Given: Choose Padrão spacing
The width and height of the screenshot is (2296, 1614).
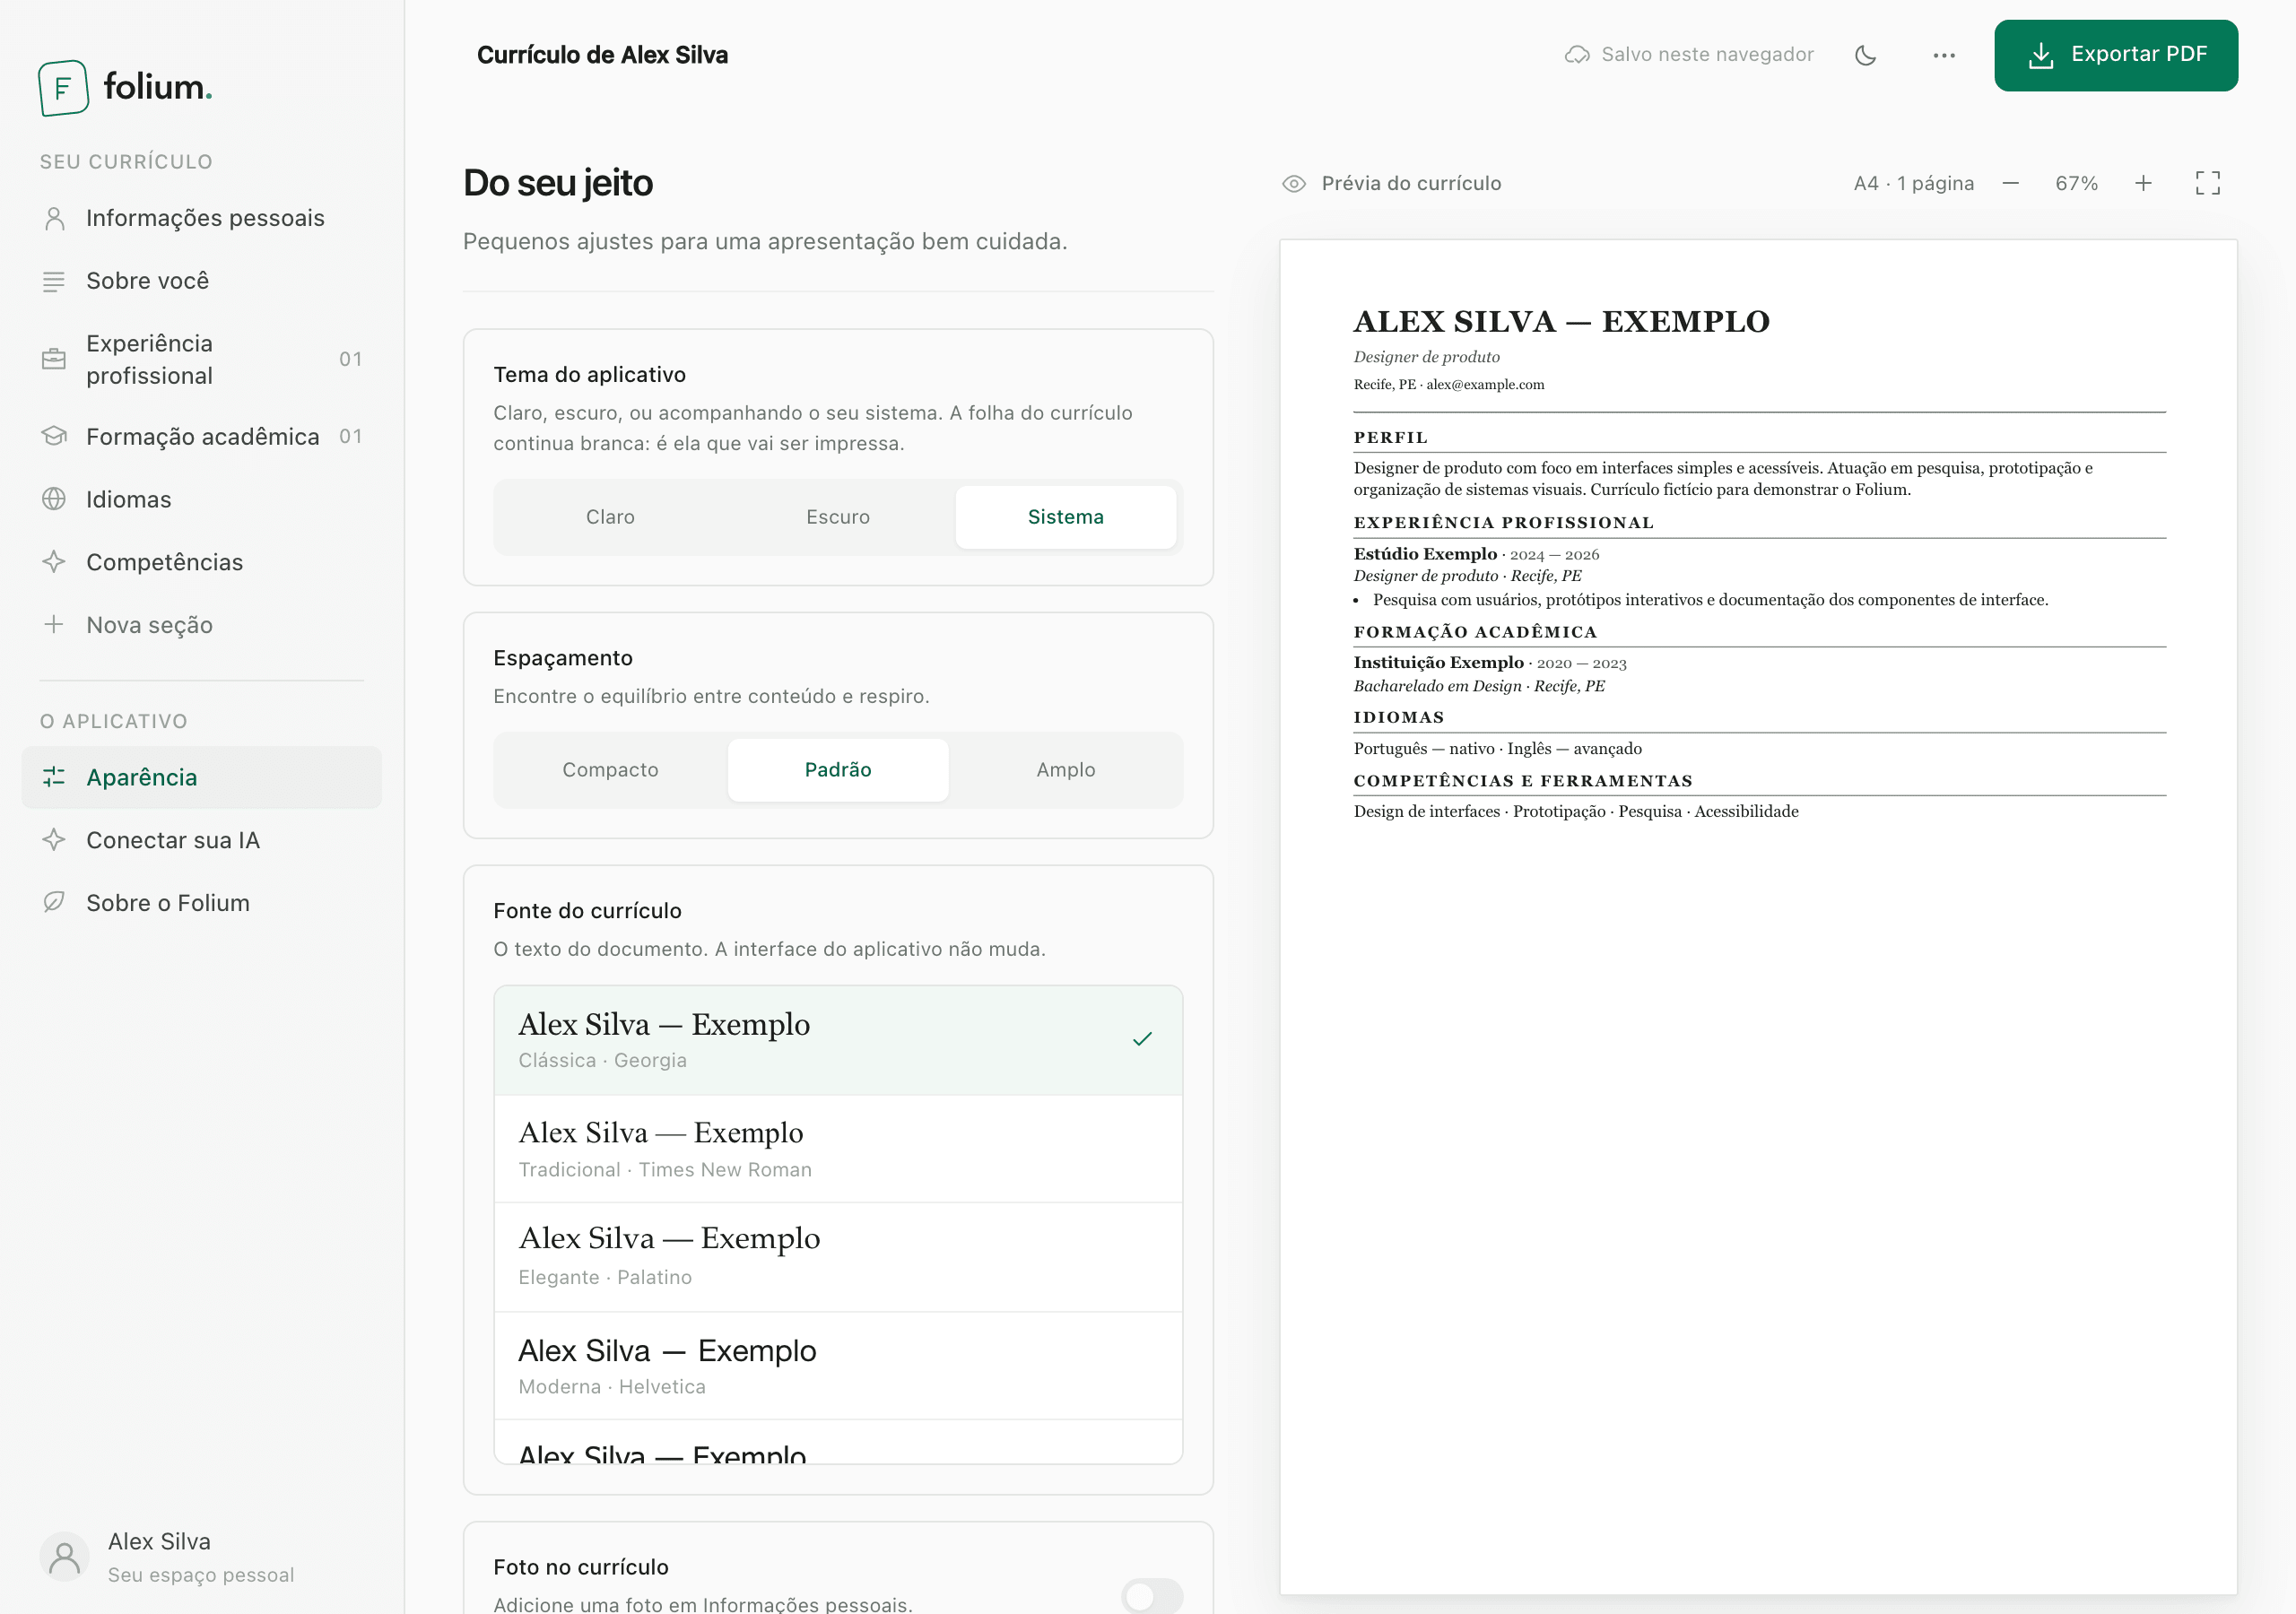Looking at the screenshot, I should pos(838,770).
